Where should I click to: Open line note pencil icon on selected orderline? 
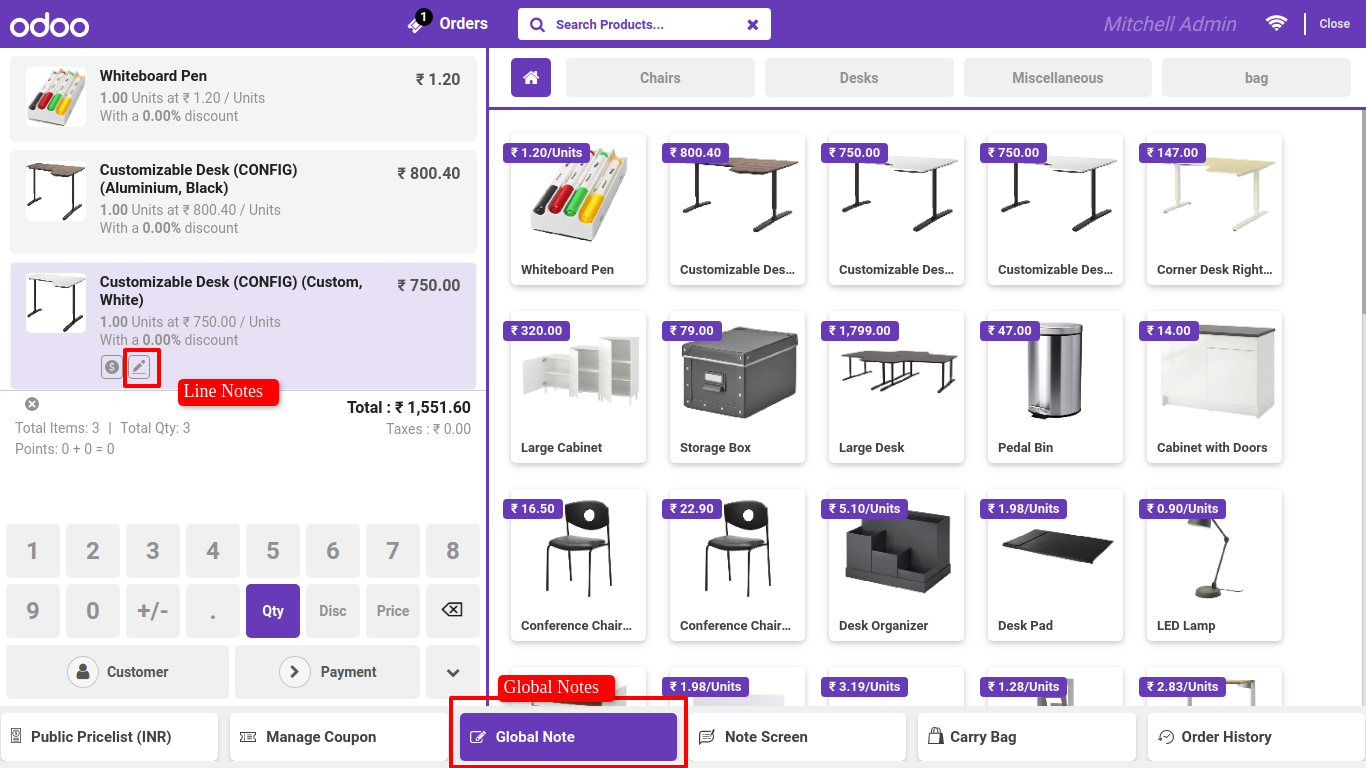[x=140, y=367]
